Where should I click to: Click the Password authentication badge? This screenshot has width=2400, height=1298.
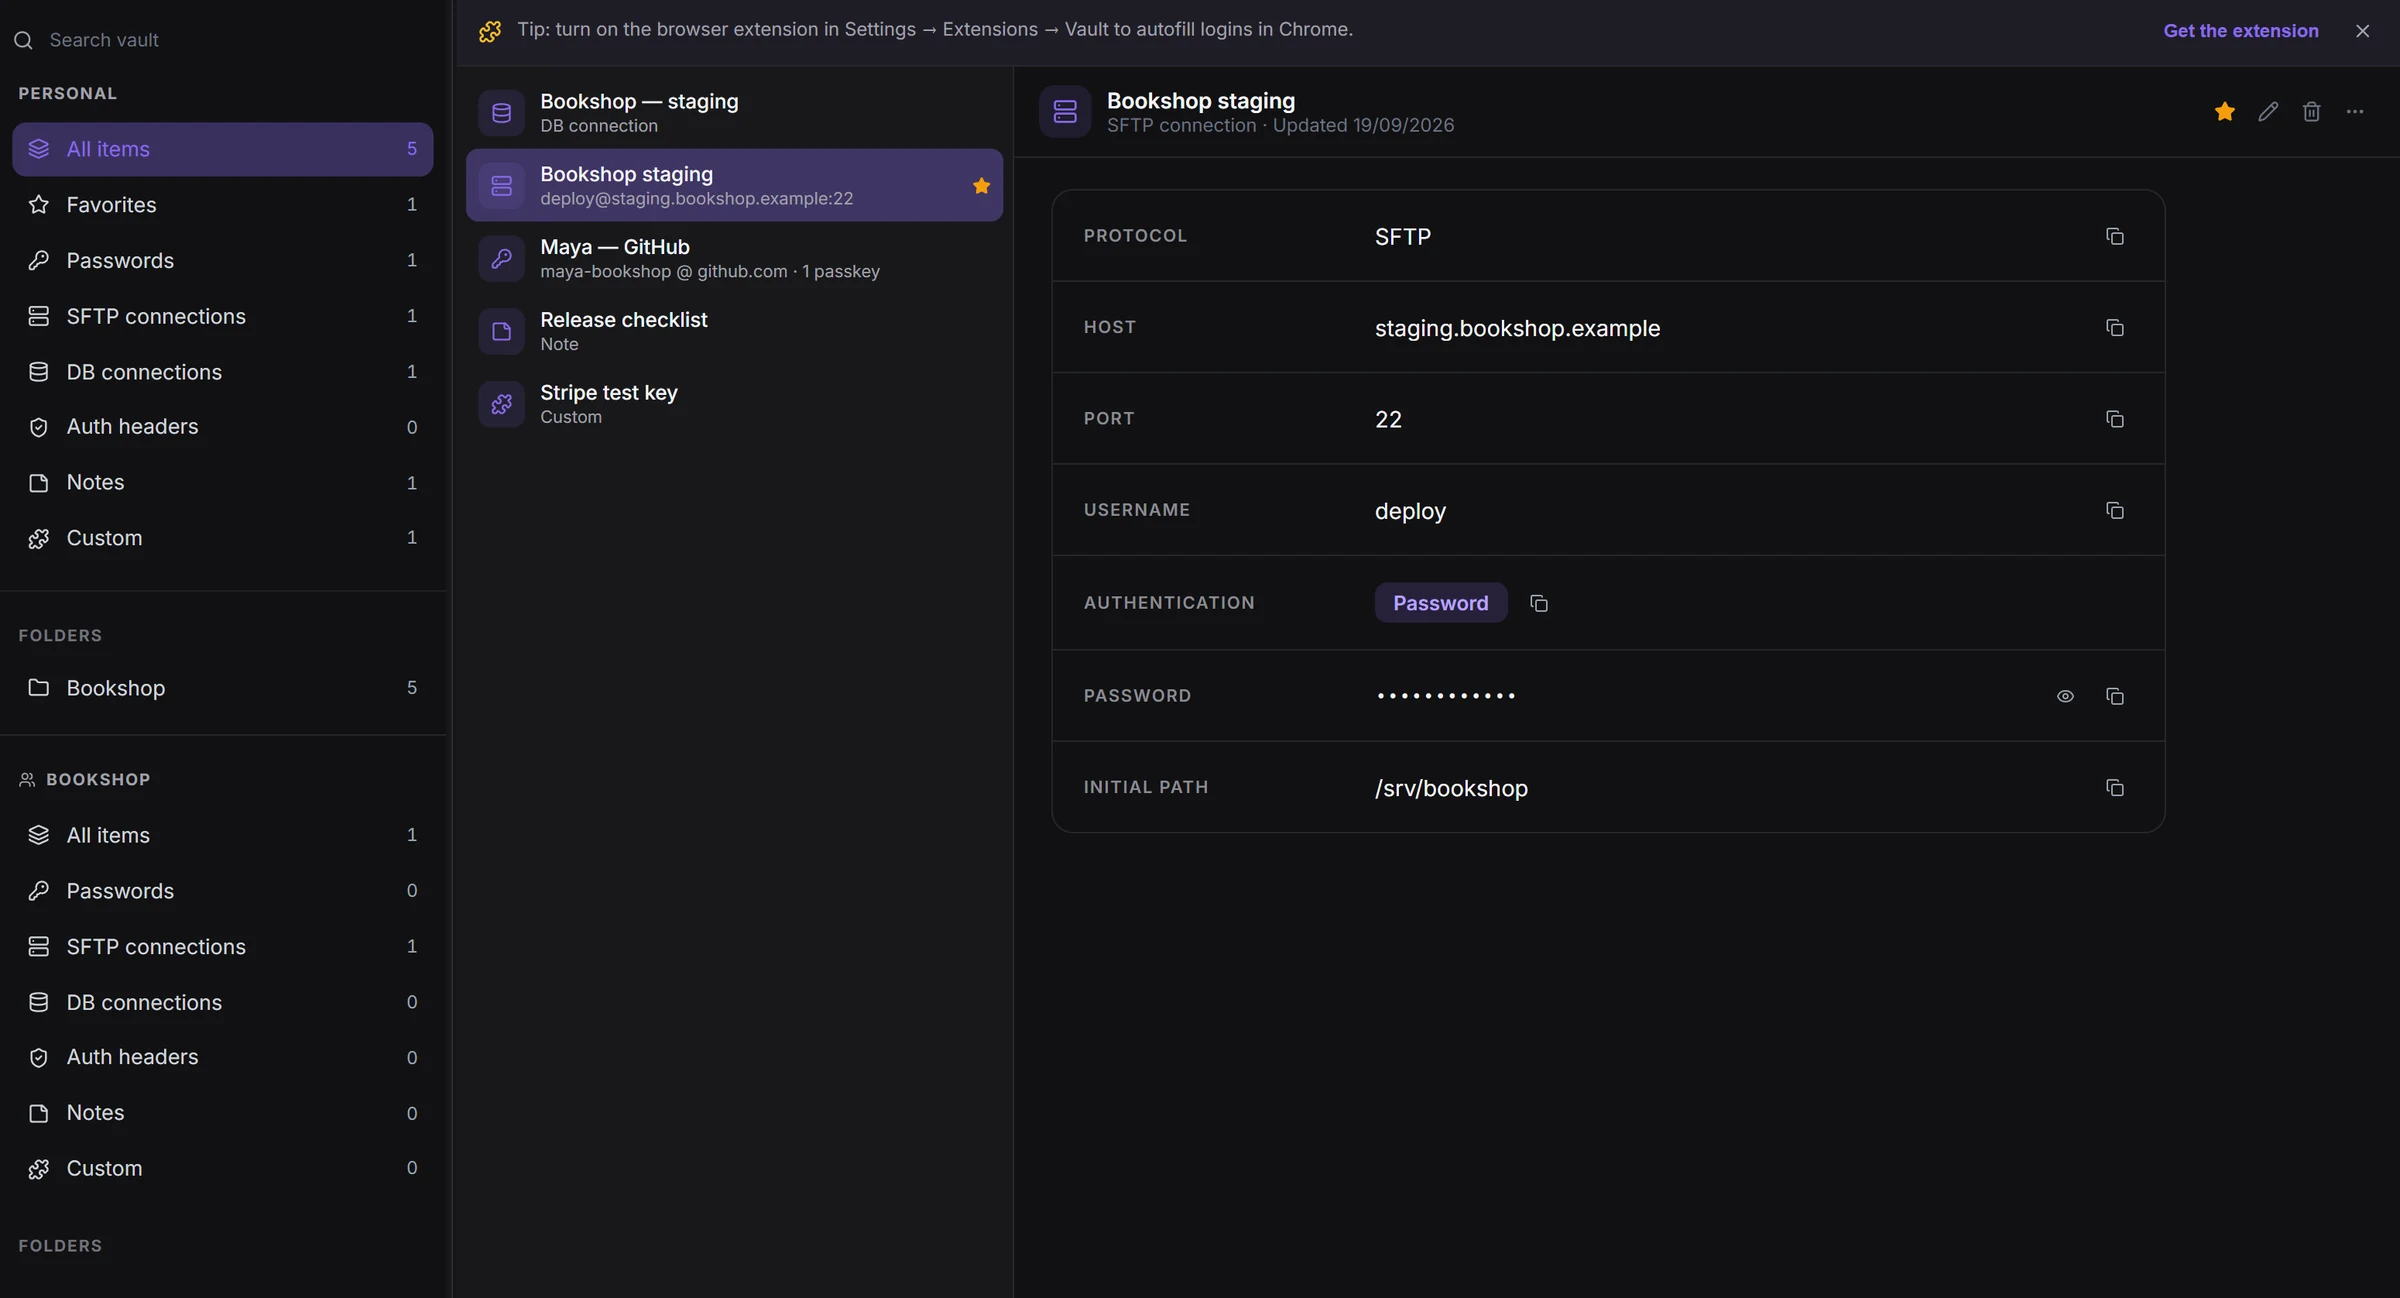click(x=1441, y=603)
